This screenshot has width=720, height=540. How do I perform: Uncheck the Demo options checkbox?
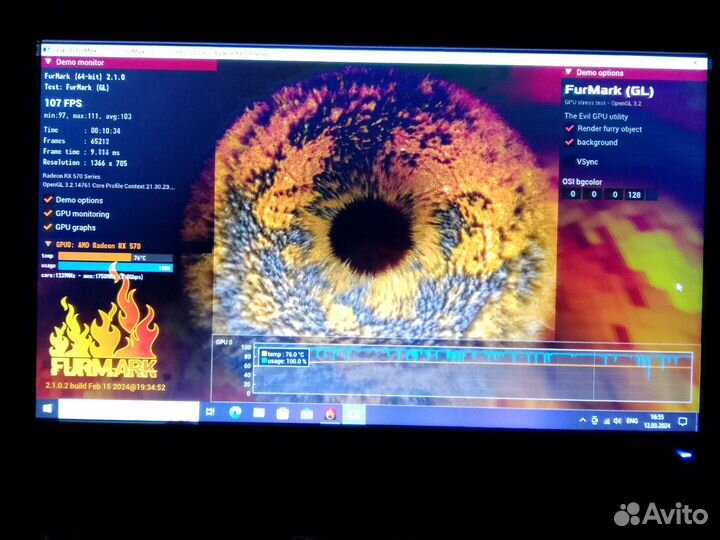(x=48, y=200)
